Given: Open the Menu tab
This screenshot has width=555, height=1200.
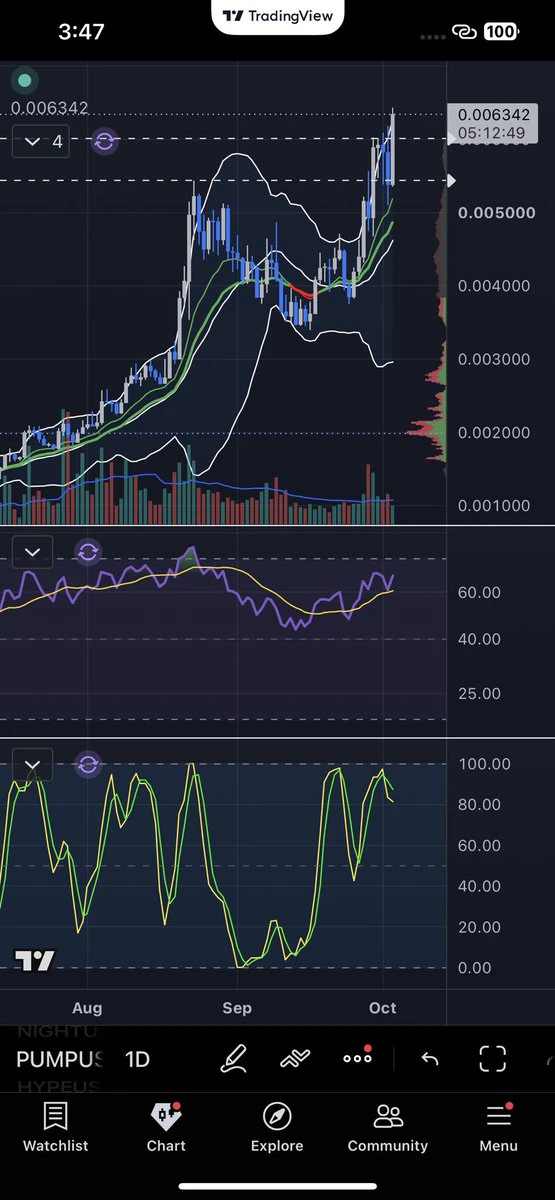Looking at the screenshot, I should pos(498,1127).
